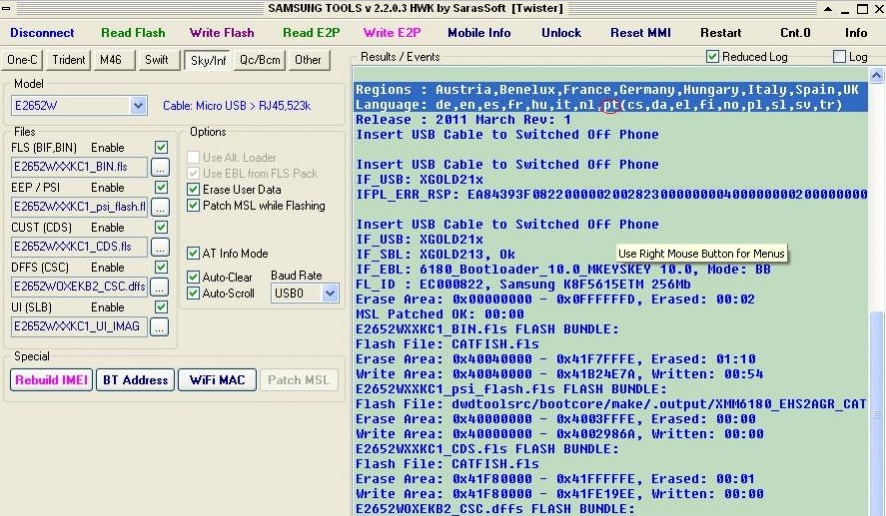The height and width of the screenshot is (516, 886).
Task: Toggle Auto-Clear checkbox
Action: (x=193, y=277)
